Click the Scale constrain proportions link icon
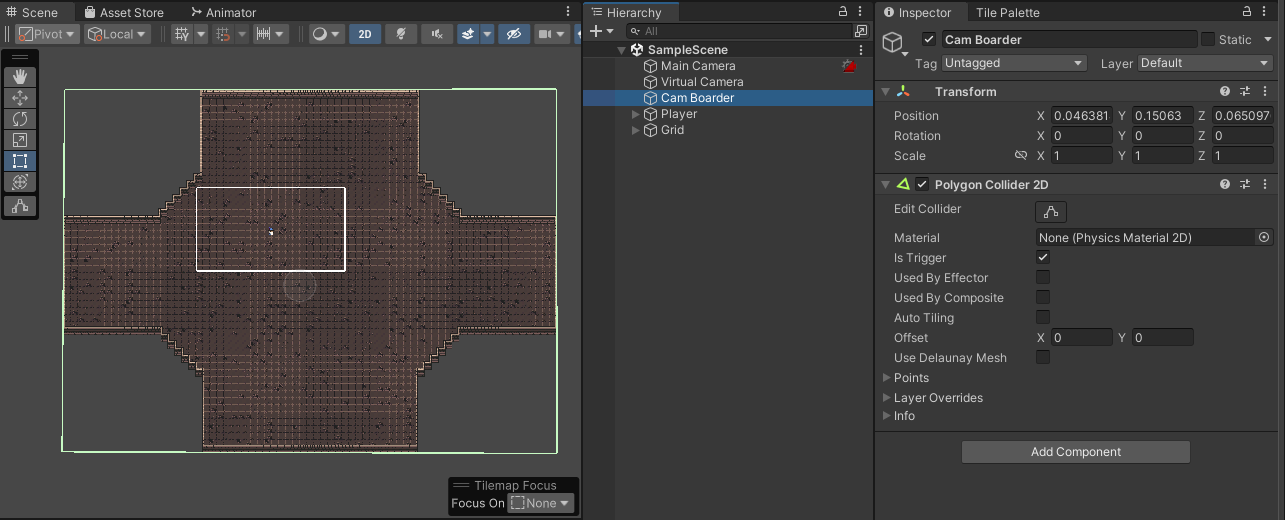Screen dimensions: 1285x520 tap(1021, 156)
